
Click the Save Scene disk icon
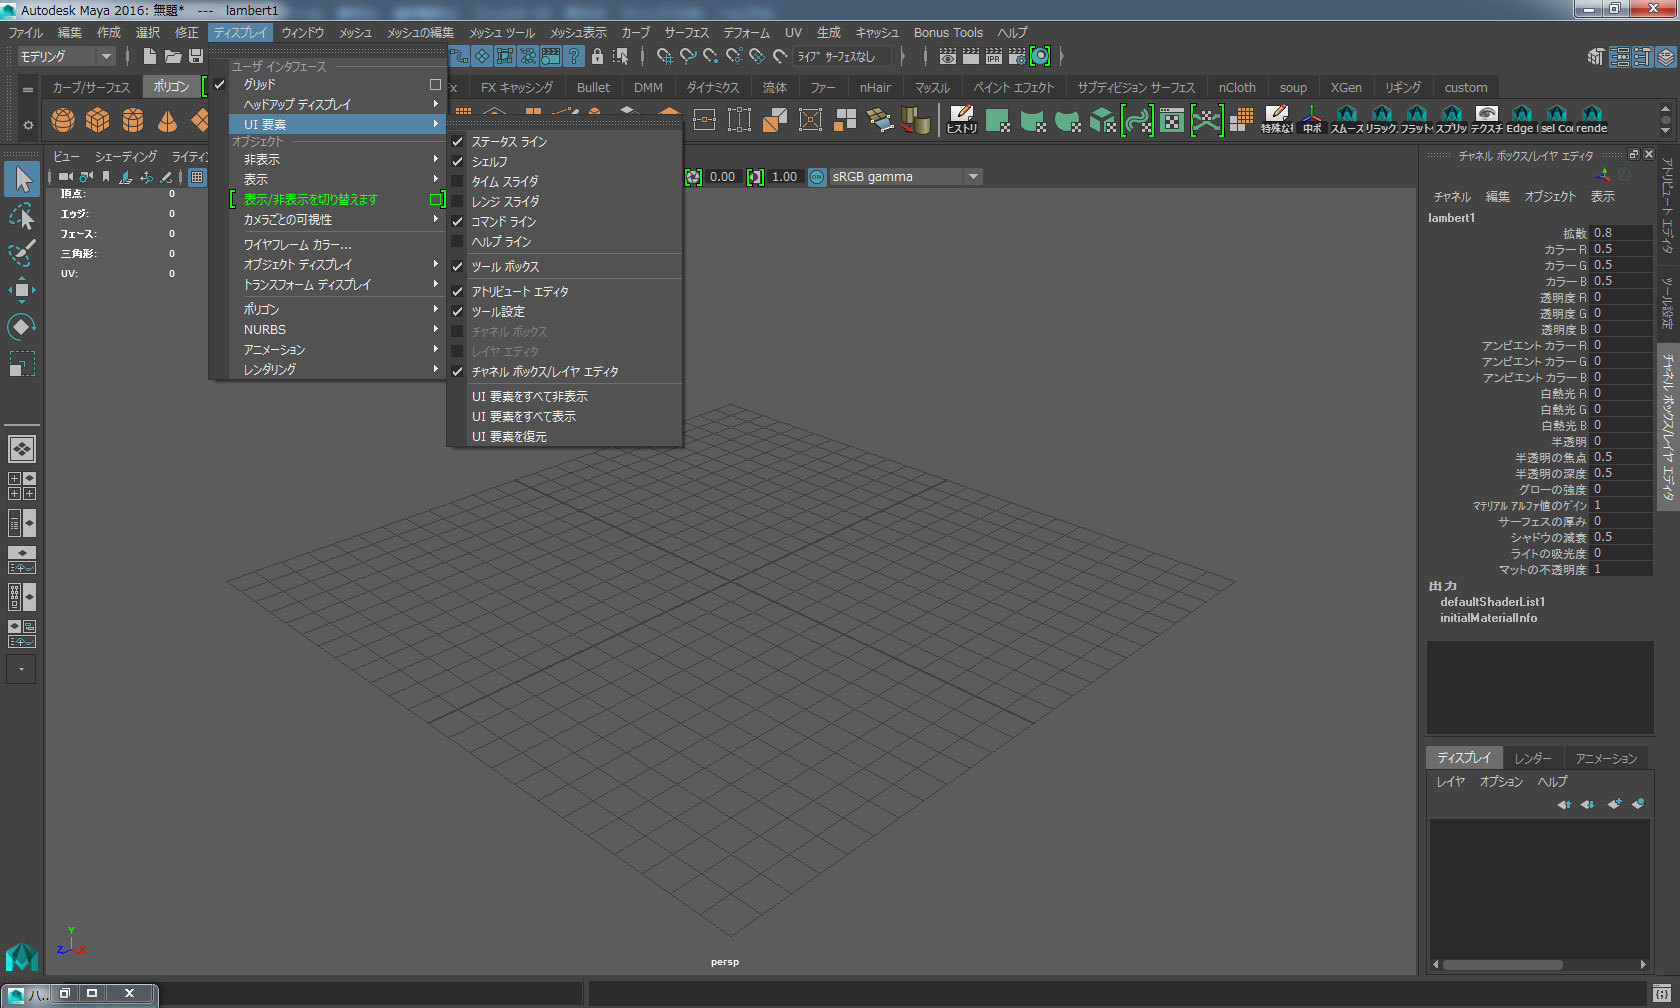pyautogui.click(x=196, y=56)
